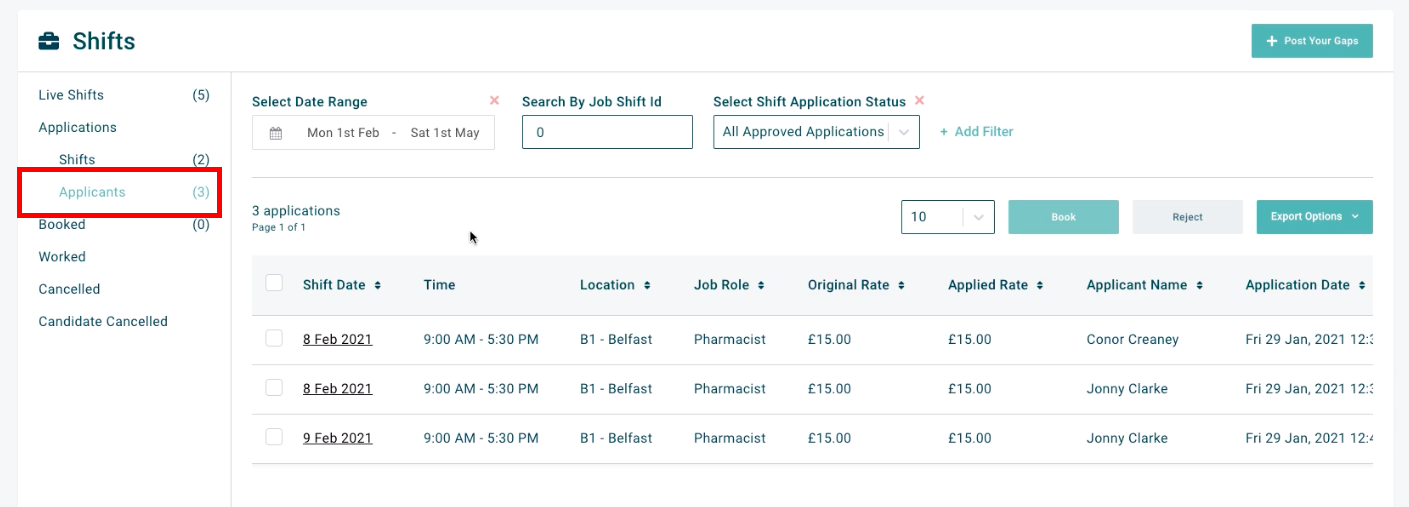Image resolution: width=1409 pixels, height=507 pixels.
Task: Open Live Shifts in sidebar
Action: click(71, 95)
